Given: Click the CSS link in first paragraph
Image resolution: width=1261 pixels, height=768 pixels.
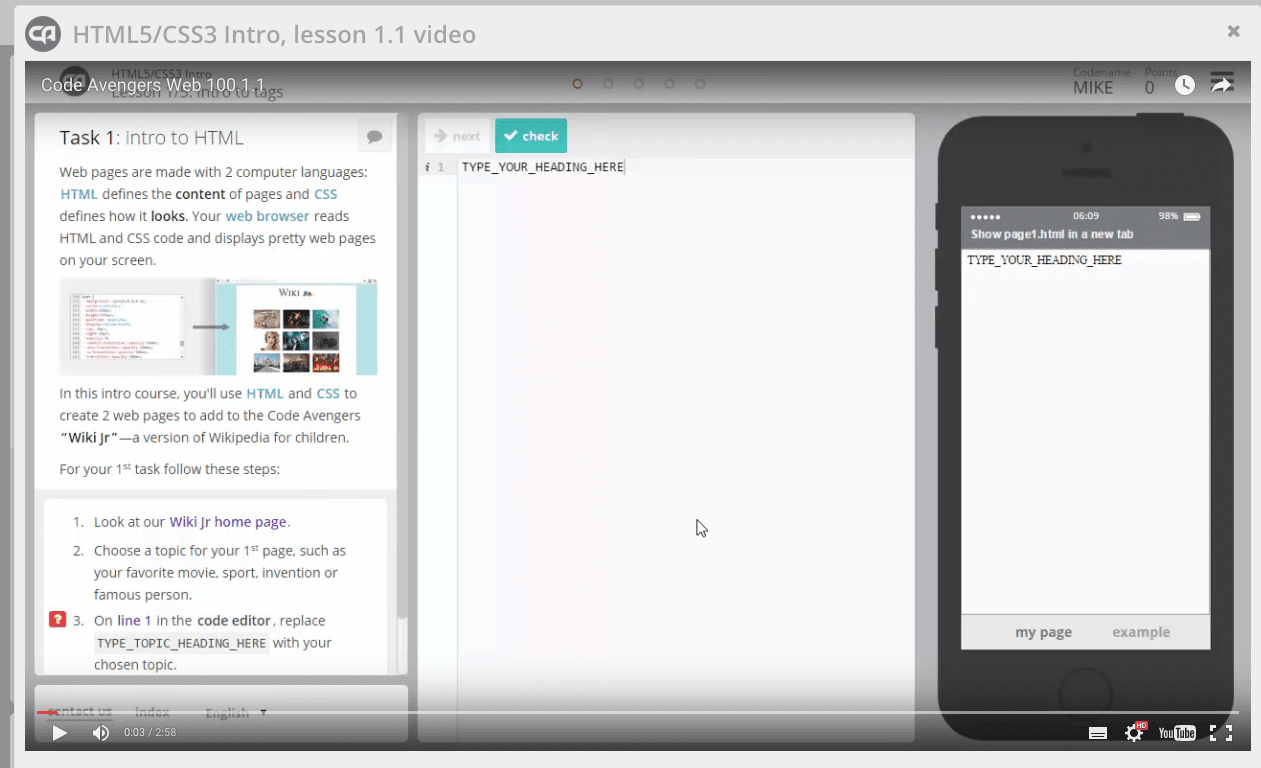Looking at the screenshot, I should click(325, 194).
